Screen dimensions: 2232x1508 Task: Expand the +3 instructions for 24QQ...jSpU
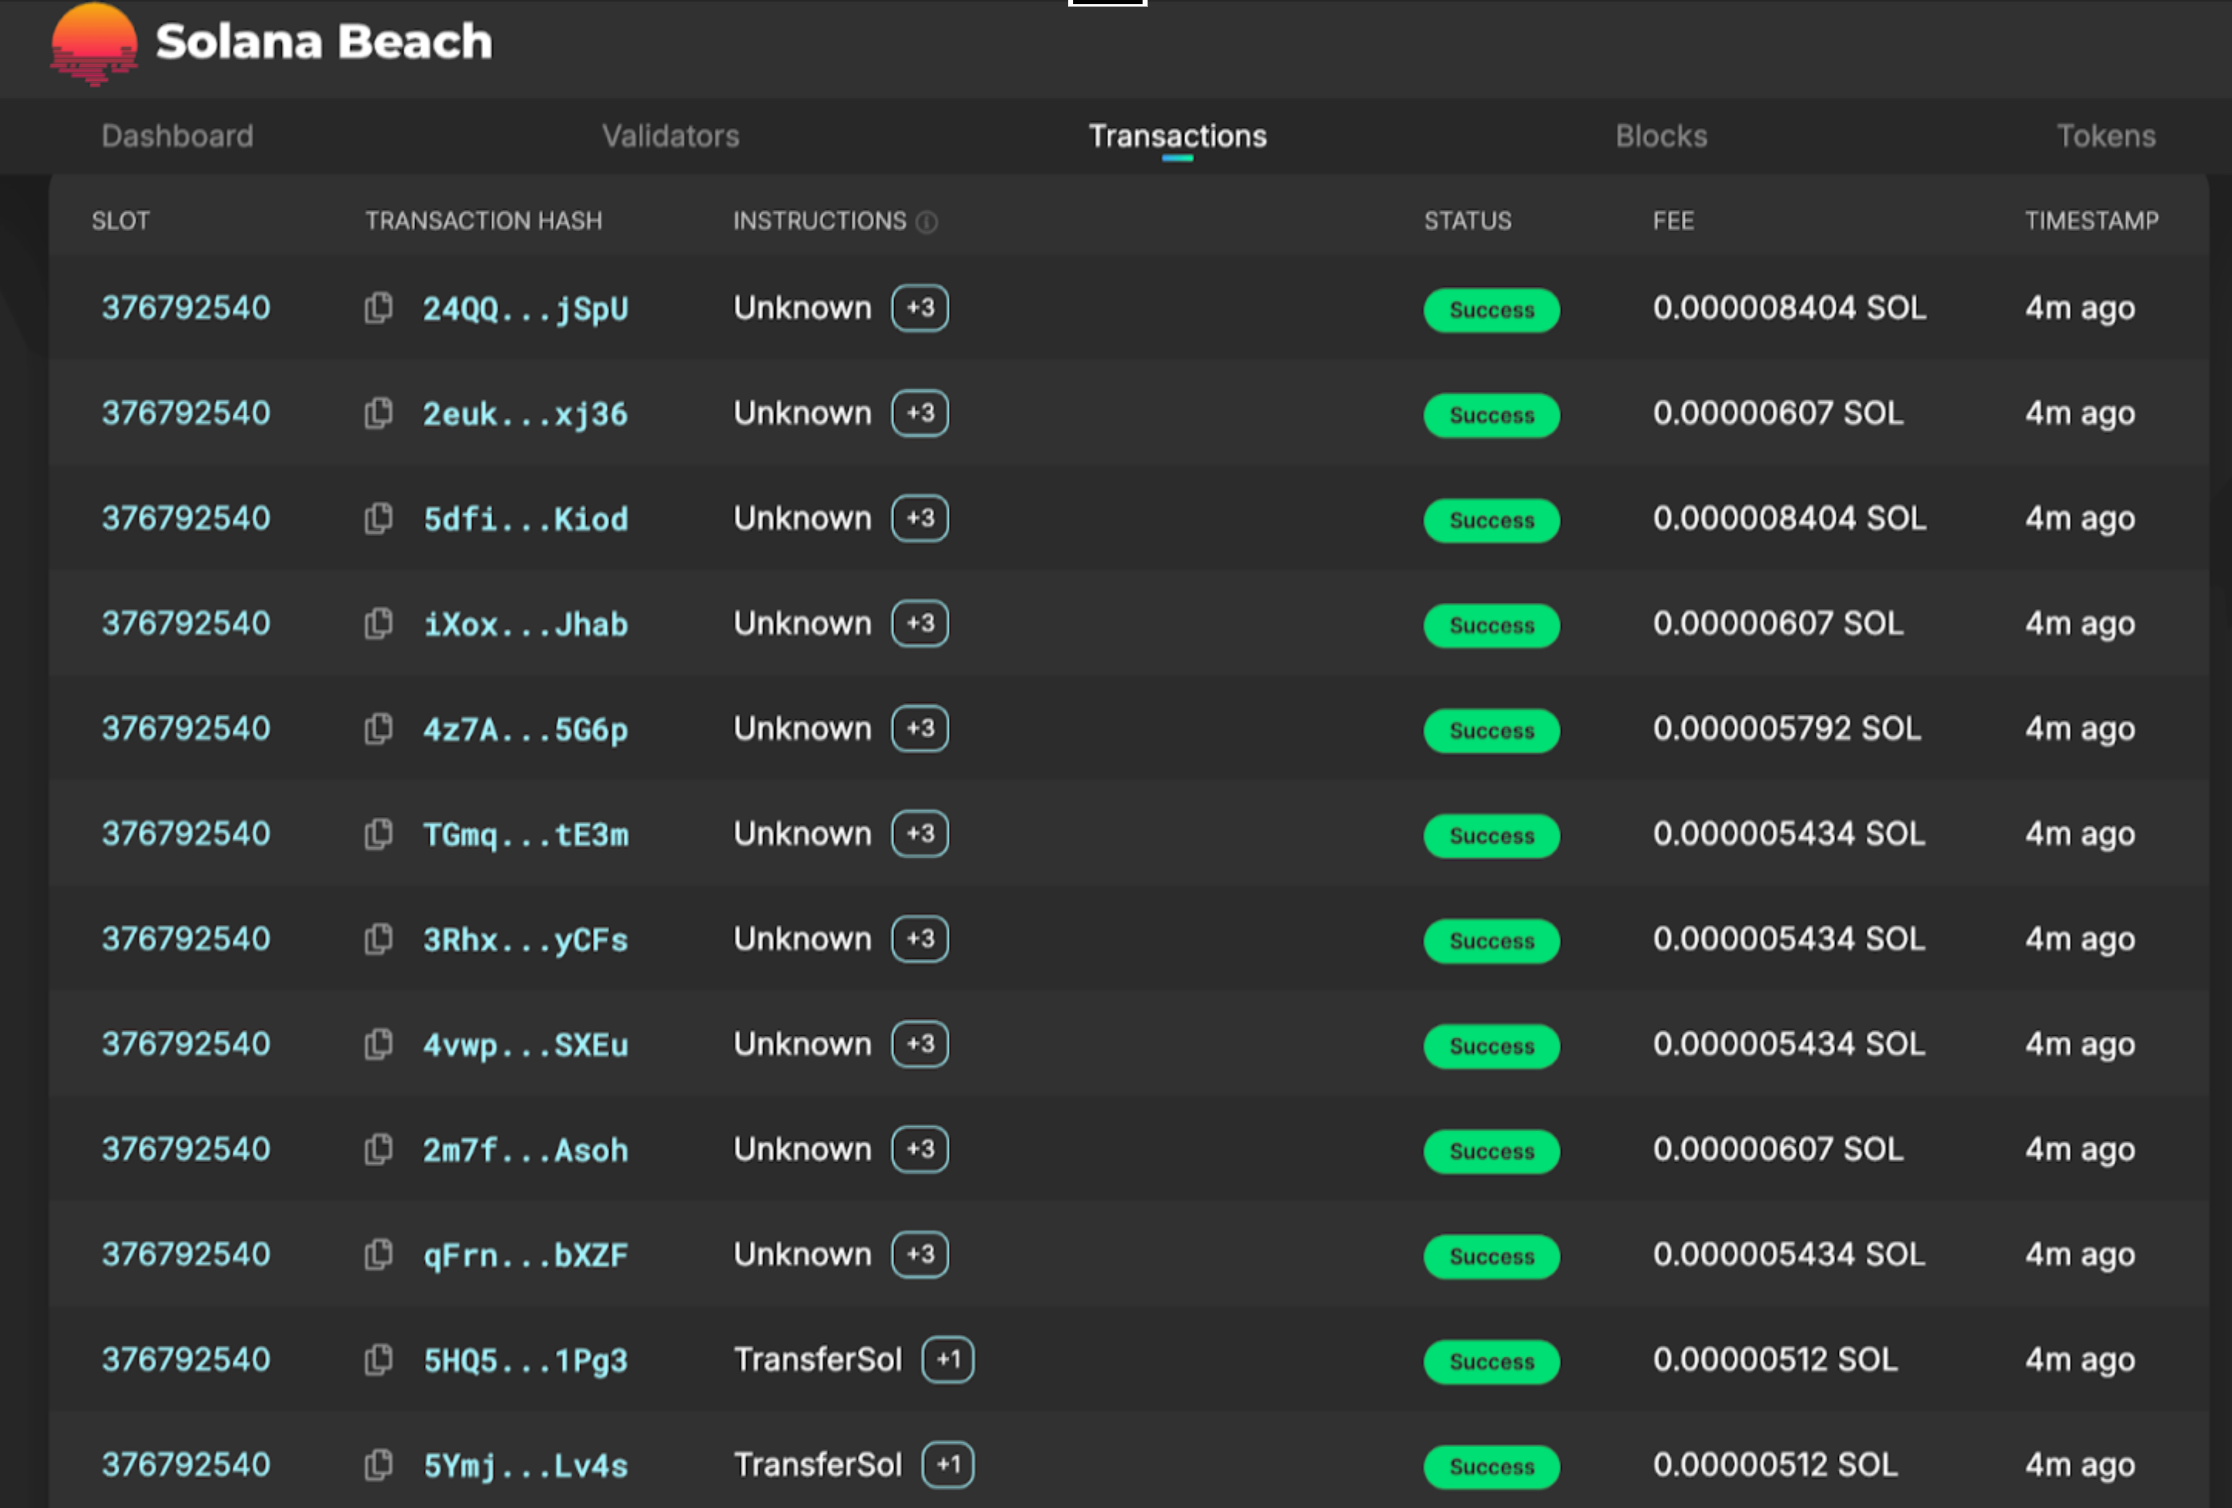click(x=919, y=309)
